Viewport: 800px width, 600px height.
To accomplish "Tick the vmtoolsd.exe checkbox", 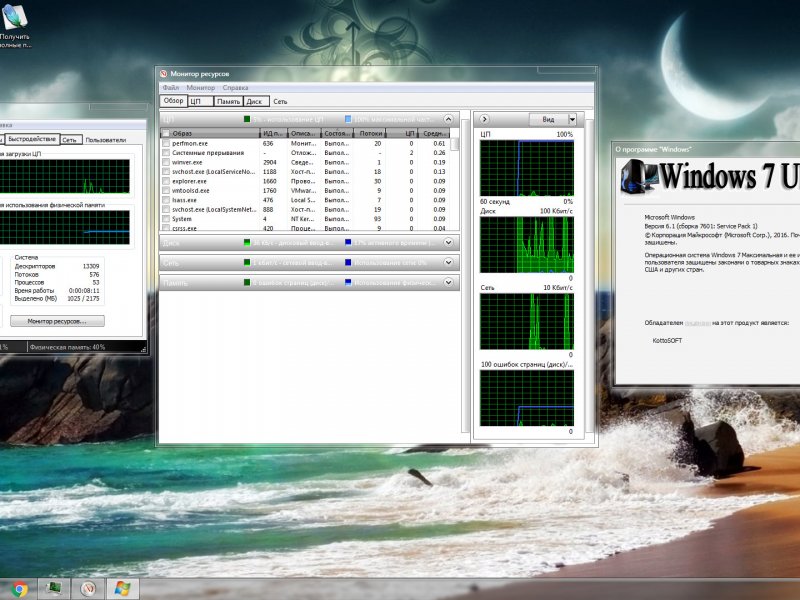I will point(165,190).
